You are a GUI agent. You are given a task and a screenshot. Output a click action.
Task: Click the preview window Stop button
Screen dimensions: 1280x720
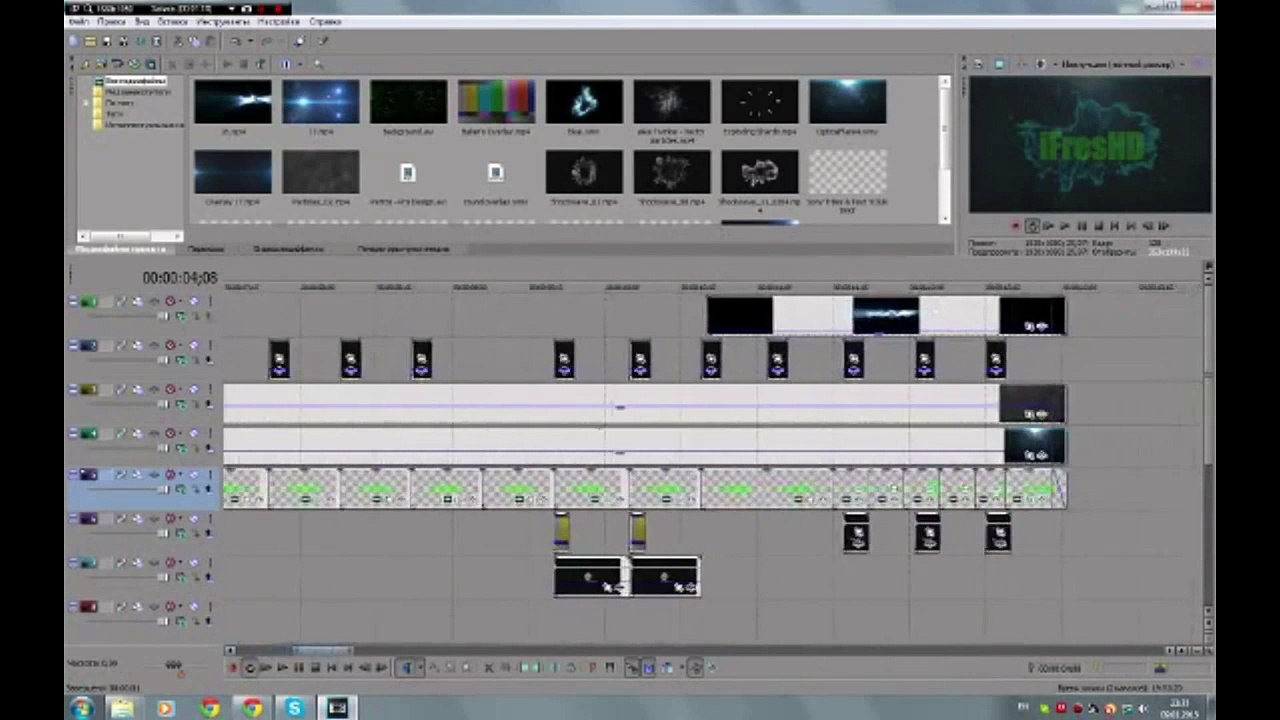pos(1098,226)
